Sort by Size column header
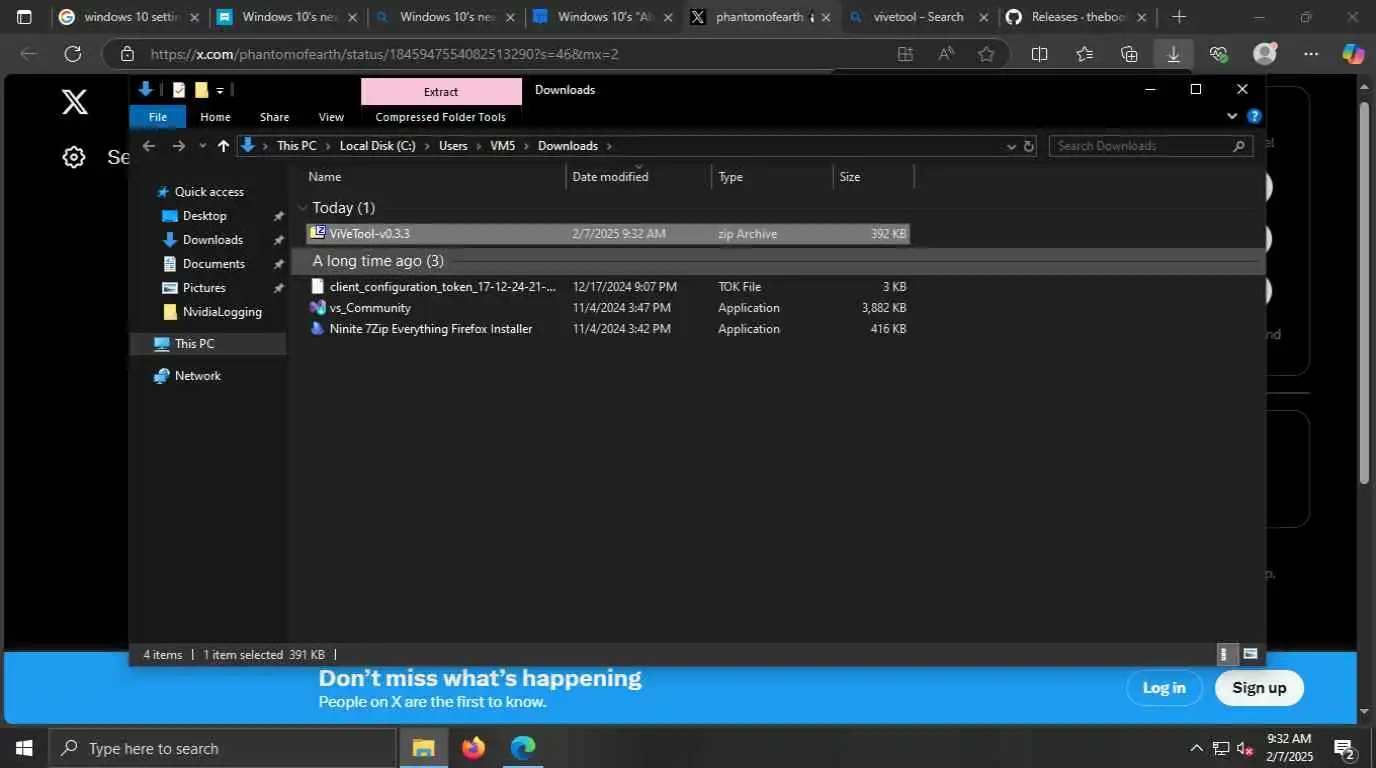 (874, 177)
